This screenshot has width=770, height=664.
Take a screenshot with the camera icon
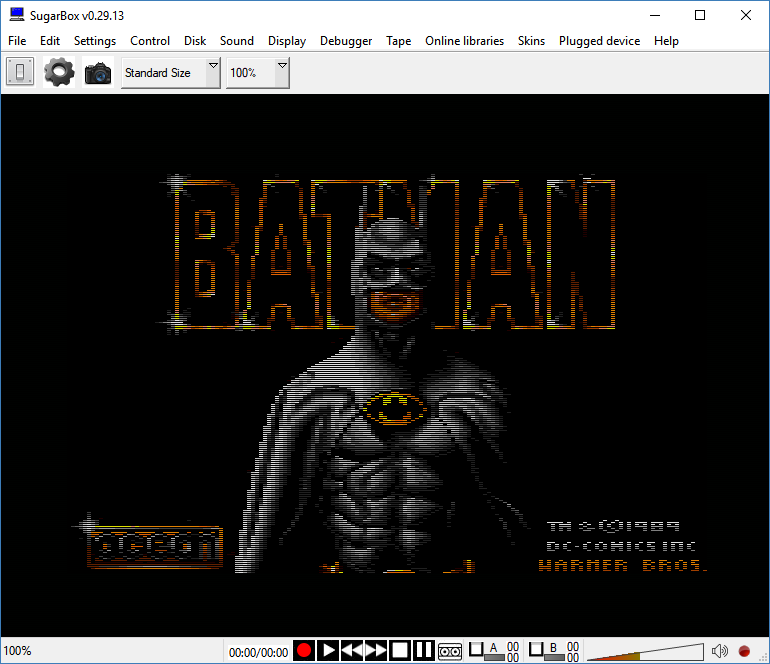[98, 73]
